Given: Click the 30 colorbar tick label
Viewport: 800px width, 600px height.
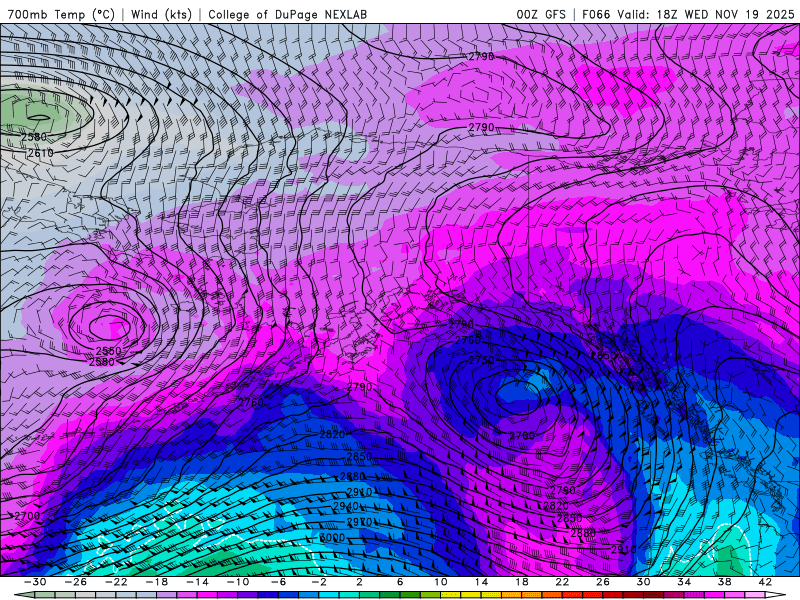Looking at the screenshot, I should click(x=643, y=582).
